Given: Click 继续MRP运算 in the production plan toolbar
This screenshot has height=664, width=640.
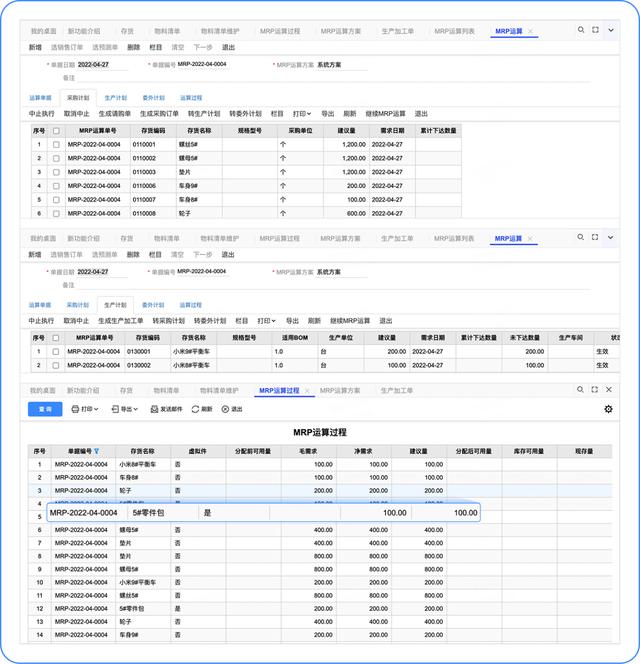Looking at the screenshot, I should pyautogui.click(x=350, y=321).
